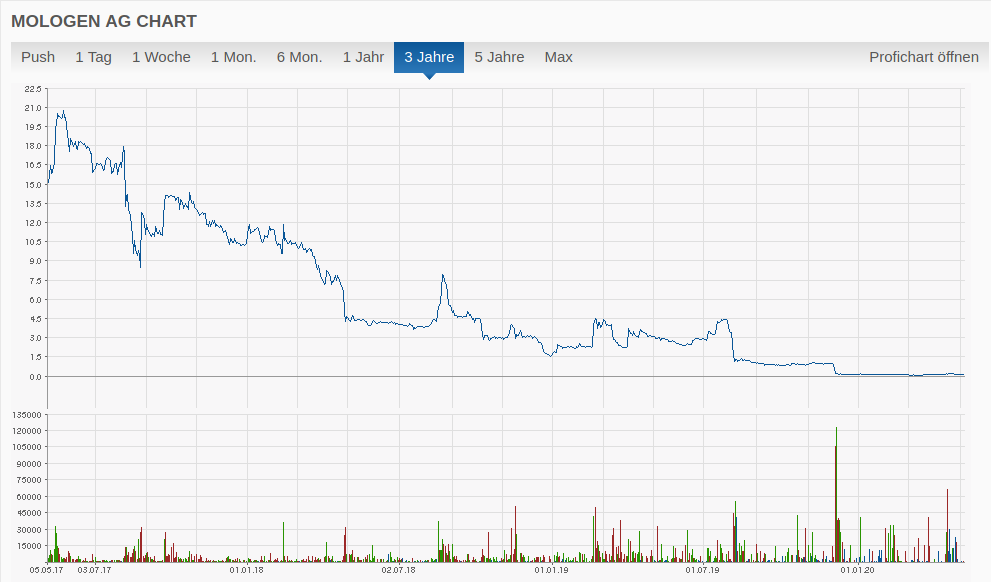Click the 02.07.18 date axis marker
The image size is (991, 582).
[398, 571]
